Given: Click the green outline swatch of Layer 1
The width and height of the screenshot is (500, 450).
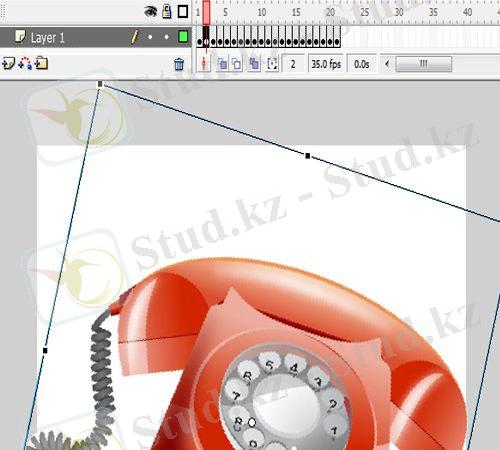Looking at the screenshot, I should (x=183, y=36).
